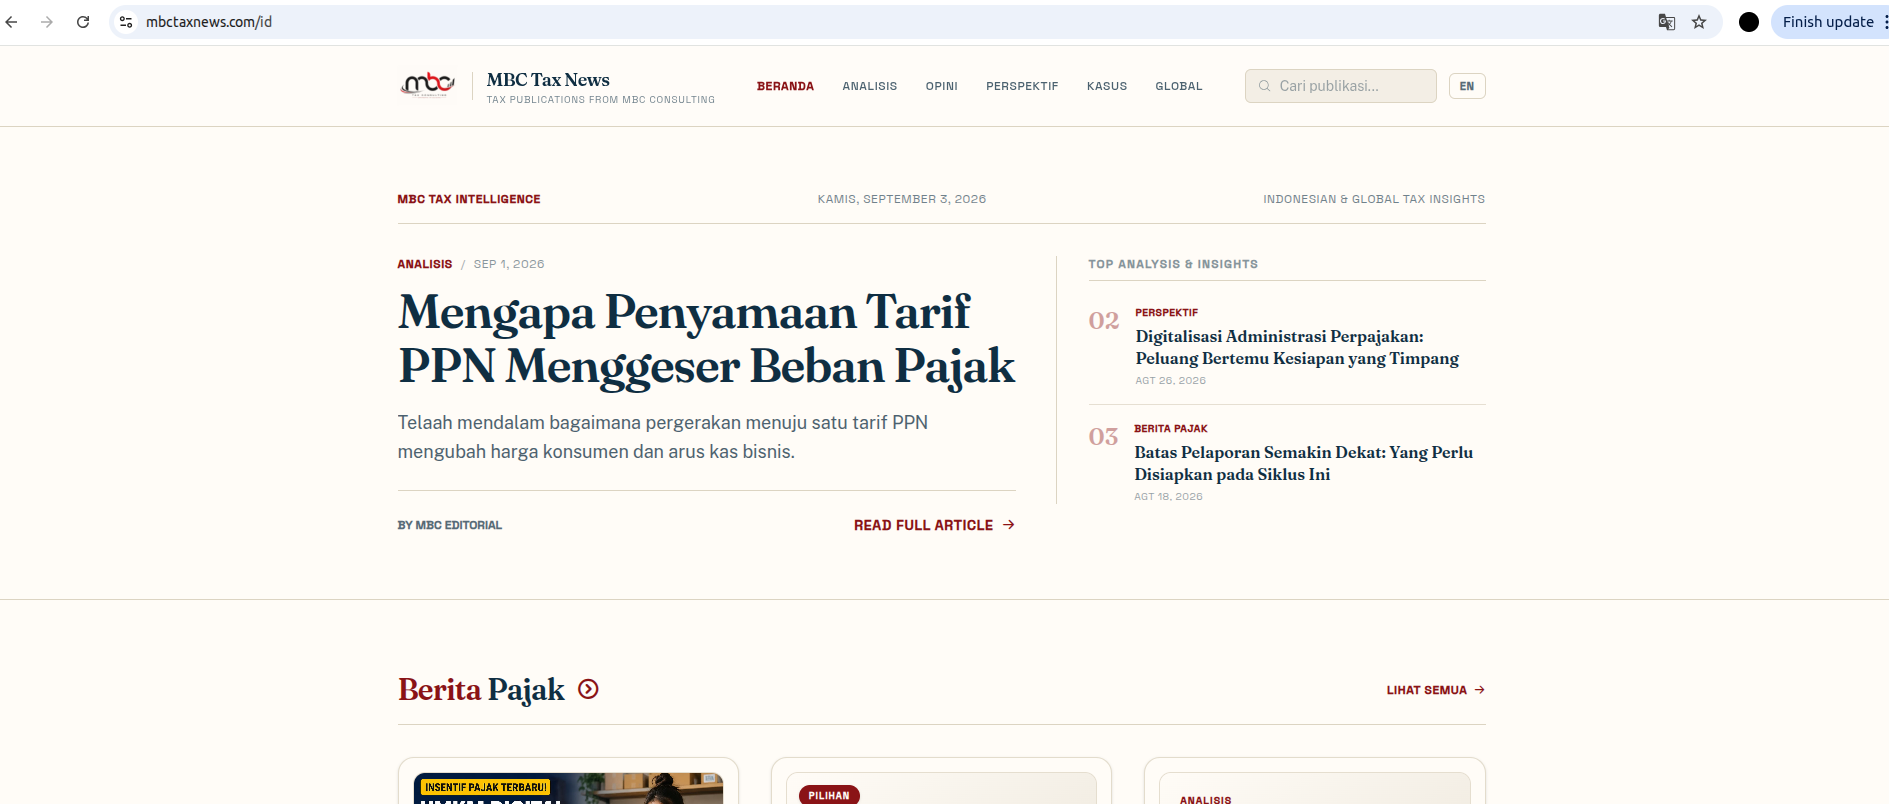Click the PILIHAN badge on middle card

[829, 795]
